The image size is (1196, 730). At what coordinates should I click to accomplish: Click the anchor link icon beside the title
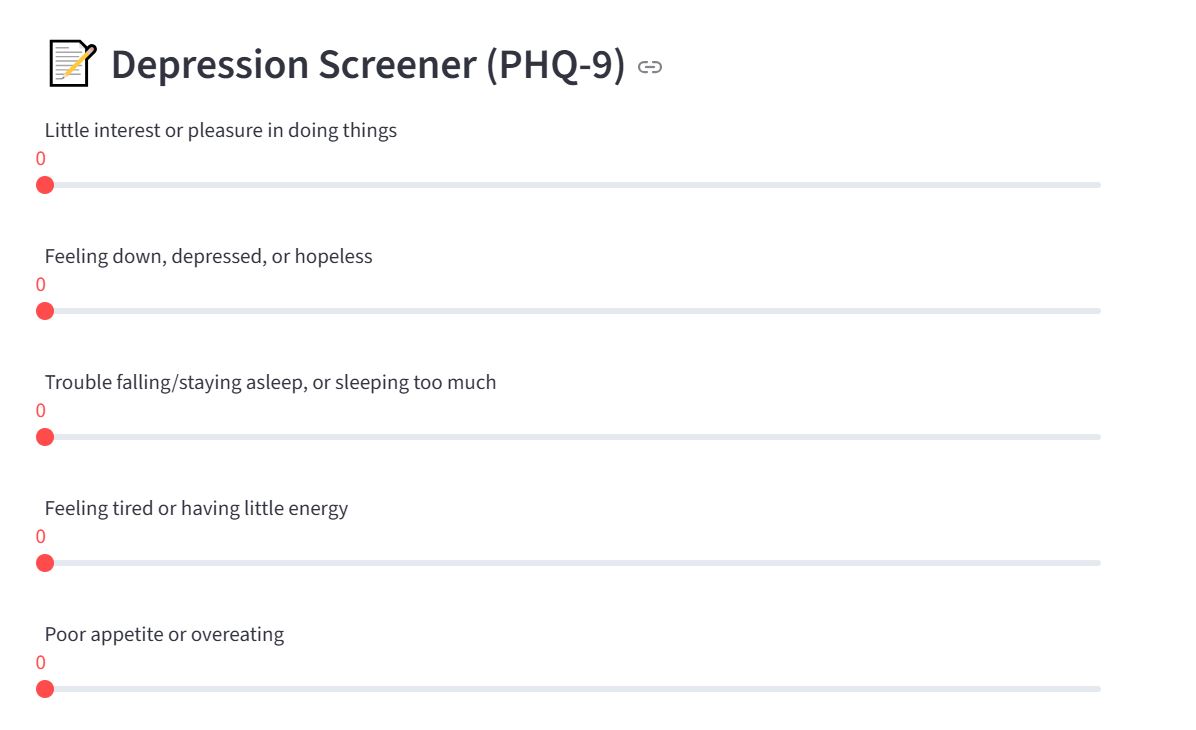pyautogui.click(x=650, y=67)
